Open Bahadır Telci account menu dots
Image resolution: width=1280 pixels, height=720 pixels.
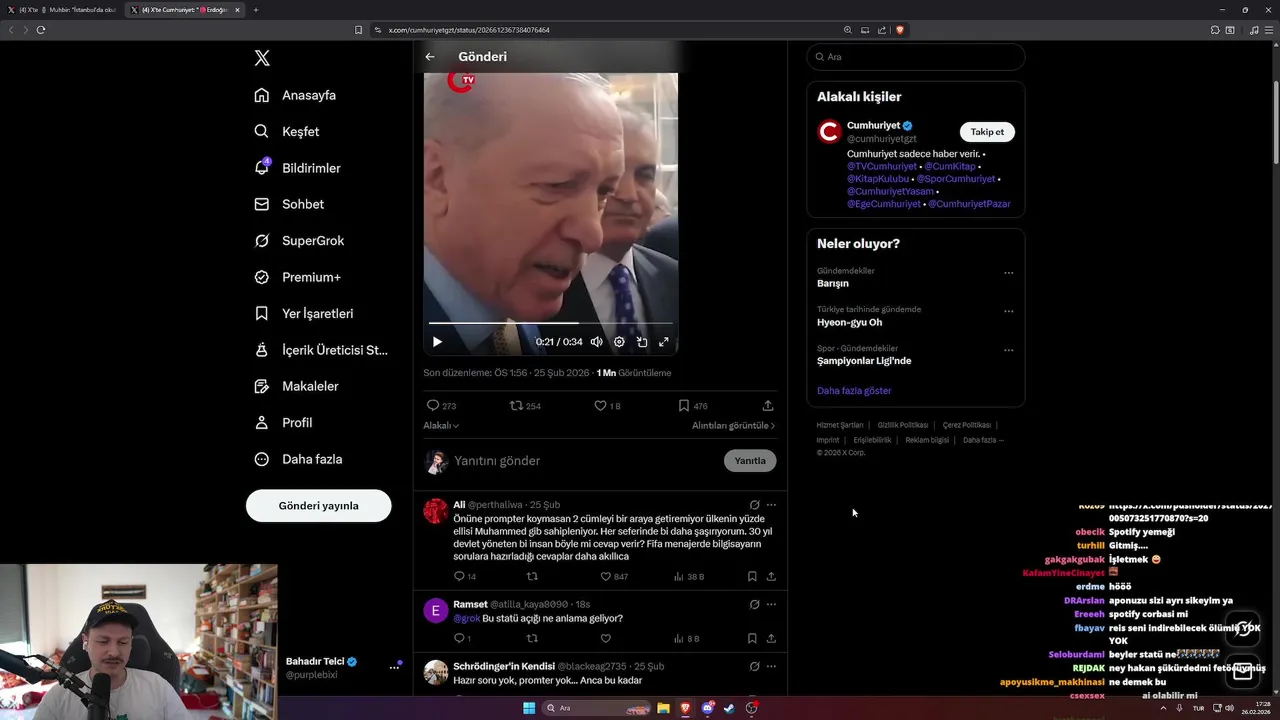[394, 668]
